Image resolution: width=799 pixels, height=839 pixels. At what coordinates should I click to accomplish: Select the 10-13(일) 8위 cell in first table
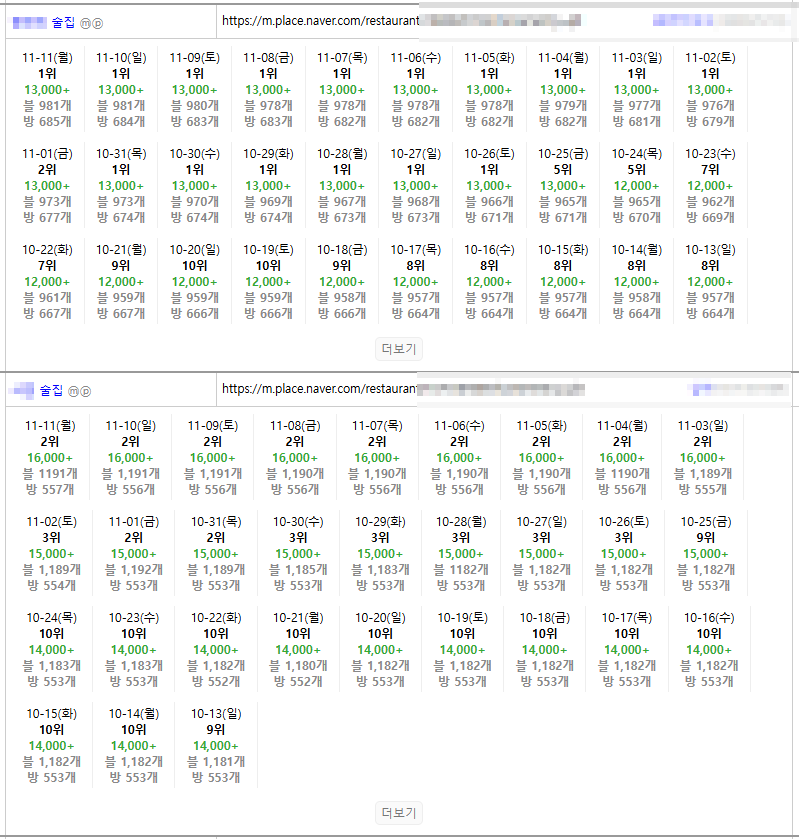coord(710,282)
